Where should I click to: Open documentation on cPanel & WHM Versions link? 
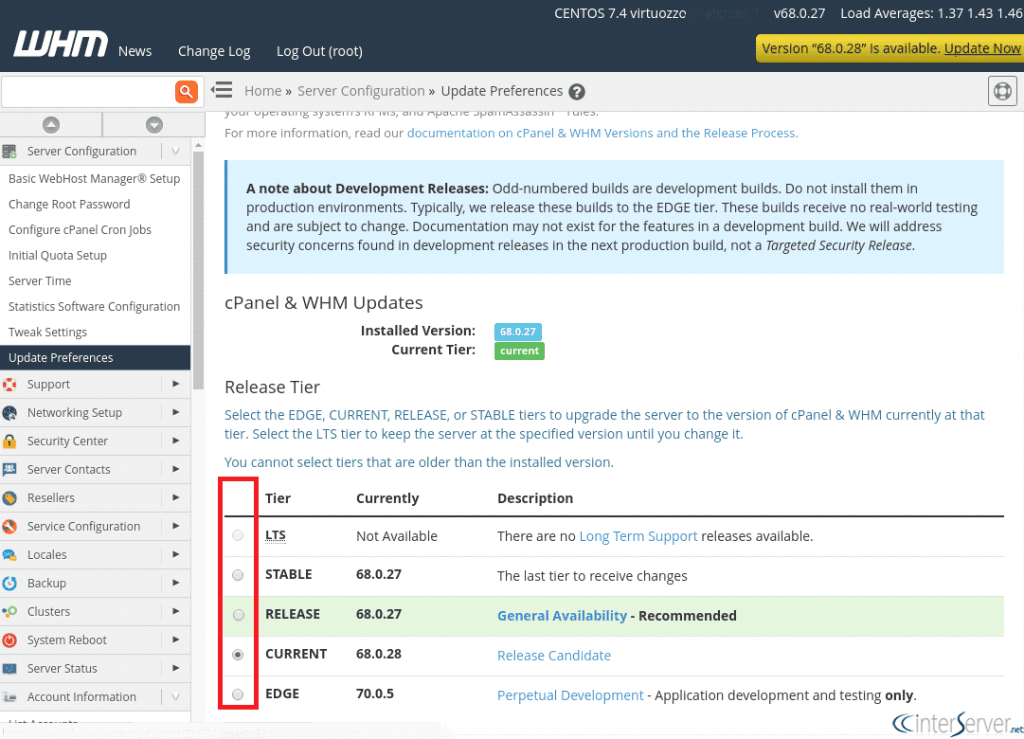point(602,133)
